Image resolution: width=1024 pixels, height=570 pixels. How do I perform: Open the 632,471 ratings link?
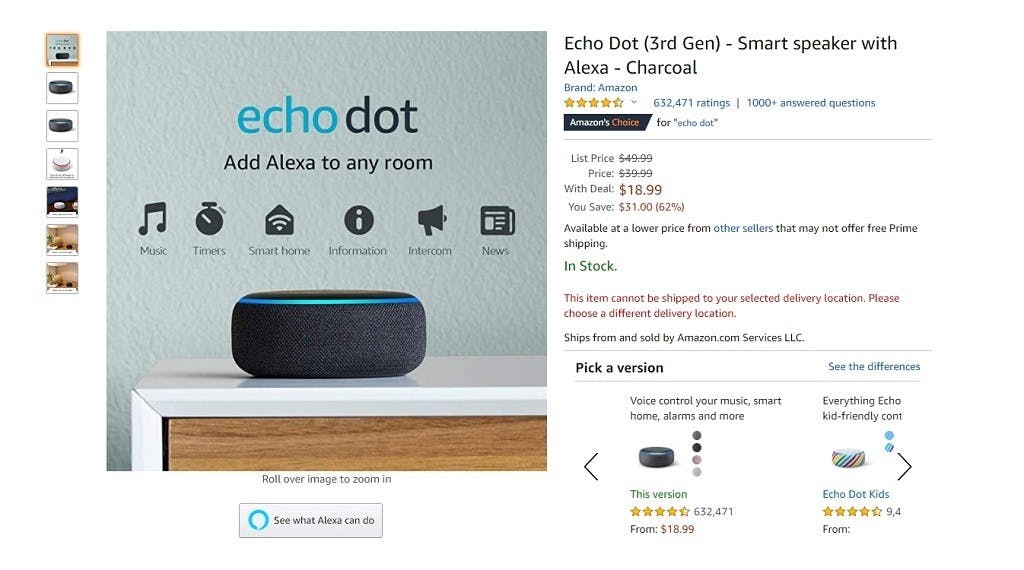[x=692, y=103]
